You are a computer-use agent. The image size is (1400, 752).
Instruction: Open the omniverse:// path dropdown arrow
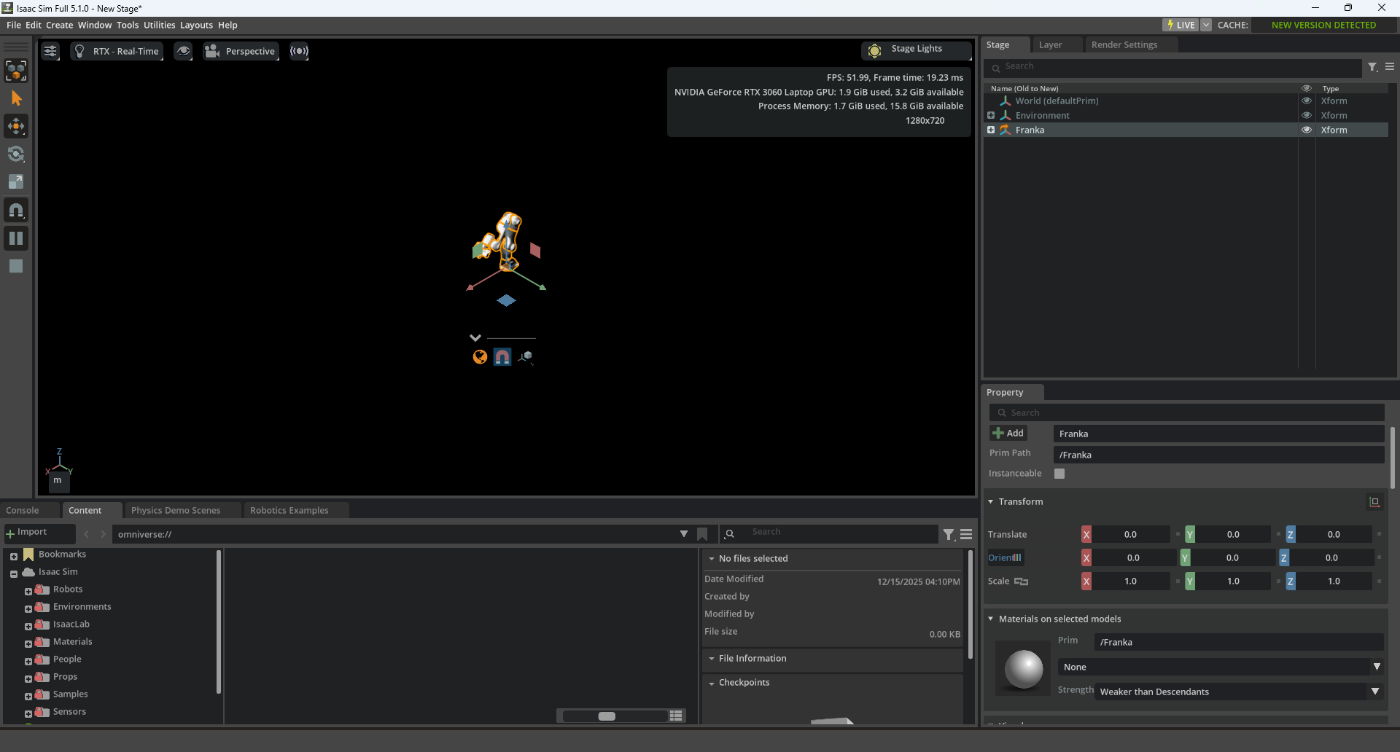coord(684,534)
